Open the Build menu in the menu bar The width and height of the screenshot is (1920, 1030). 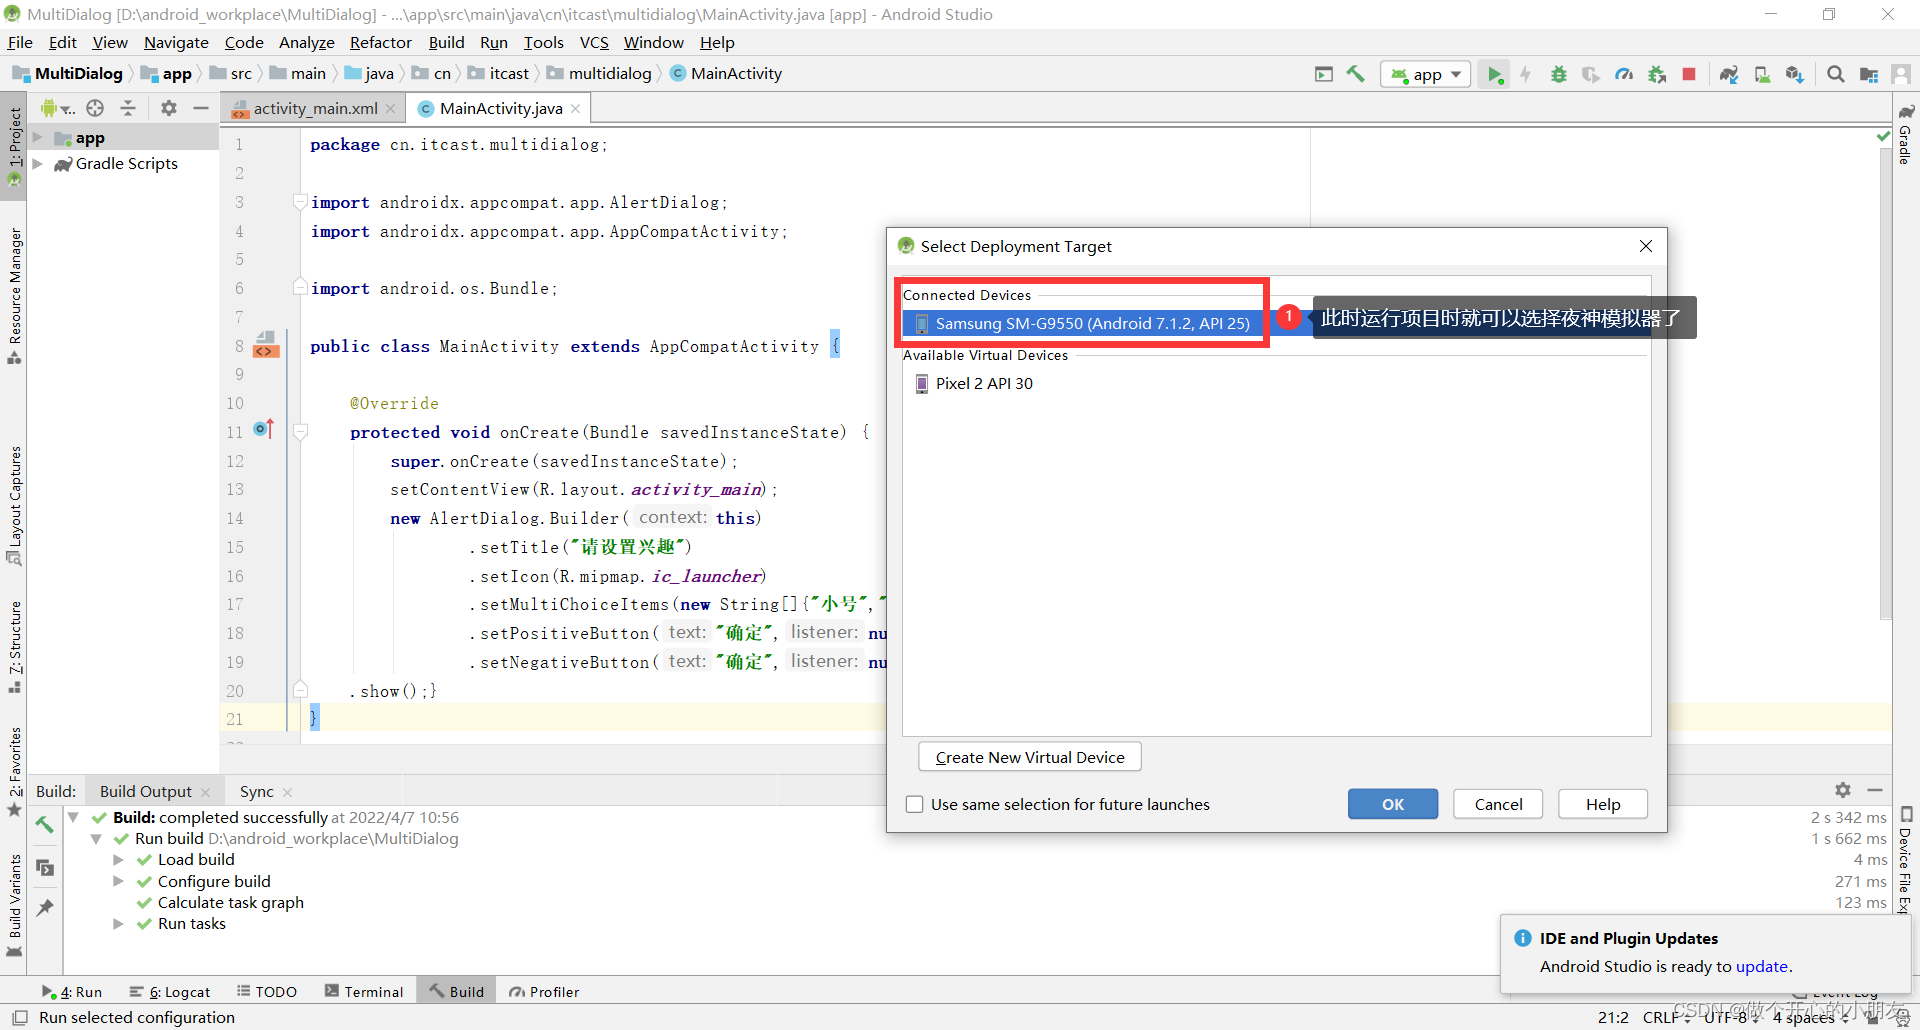[x=446, y=42]
